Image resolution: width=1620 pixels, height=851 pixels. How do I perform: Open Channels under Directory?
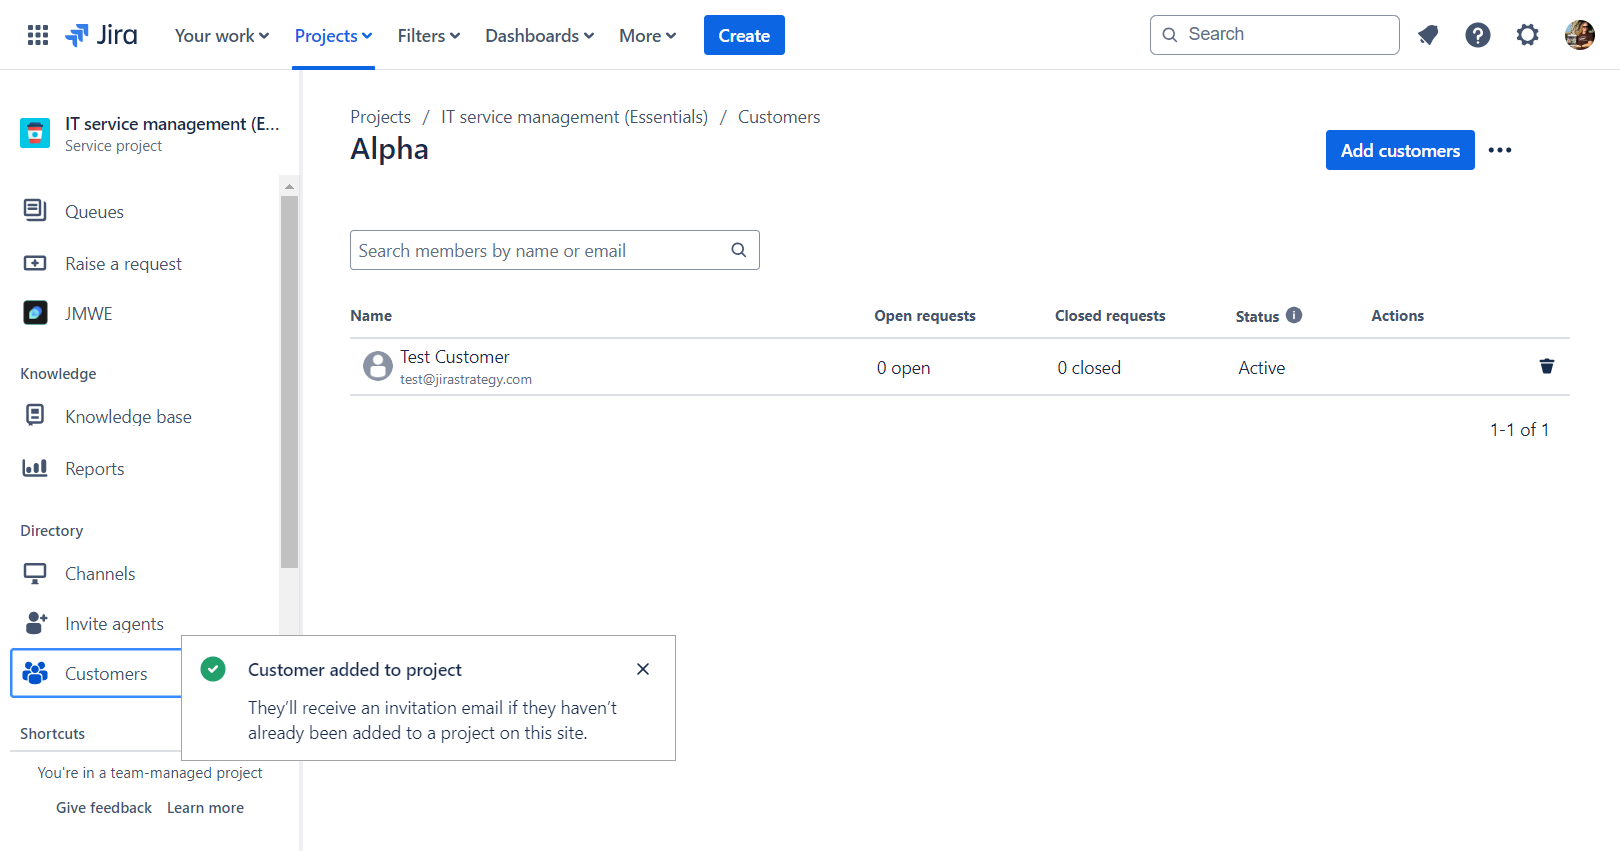point(100,573)
